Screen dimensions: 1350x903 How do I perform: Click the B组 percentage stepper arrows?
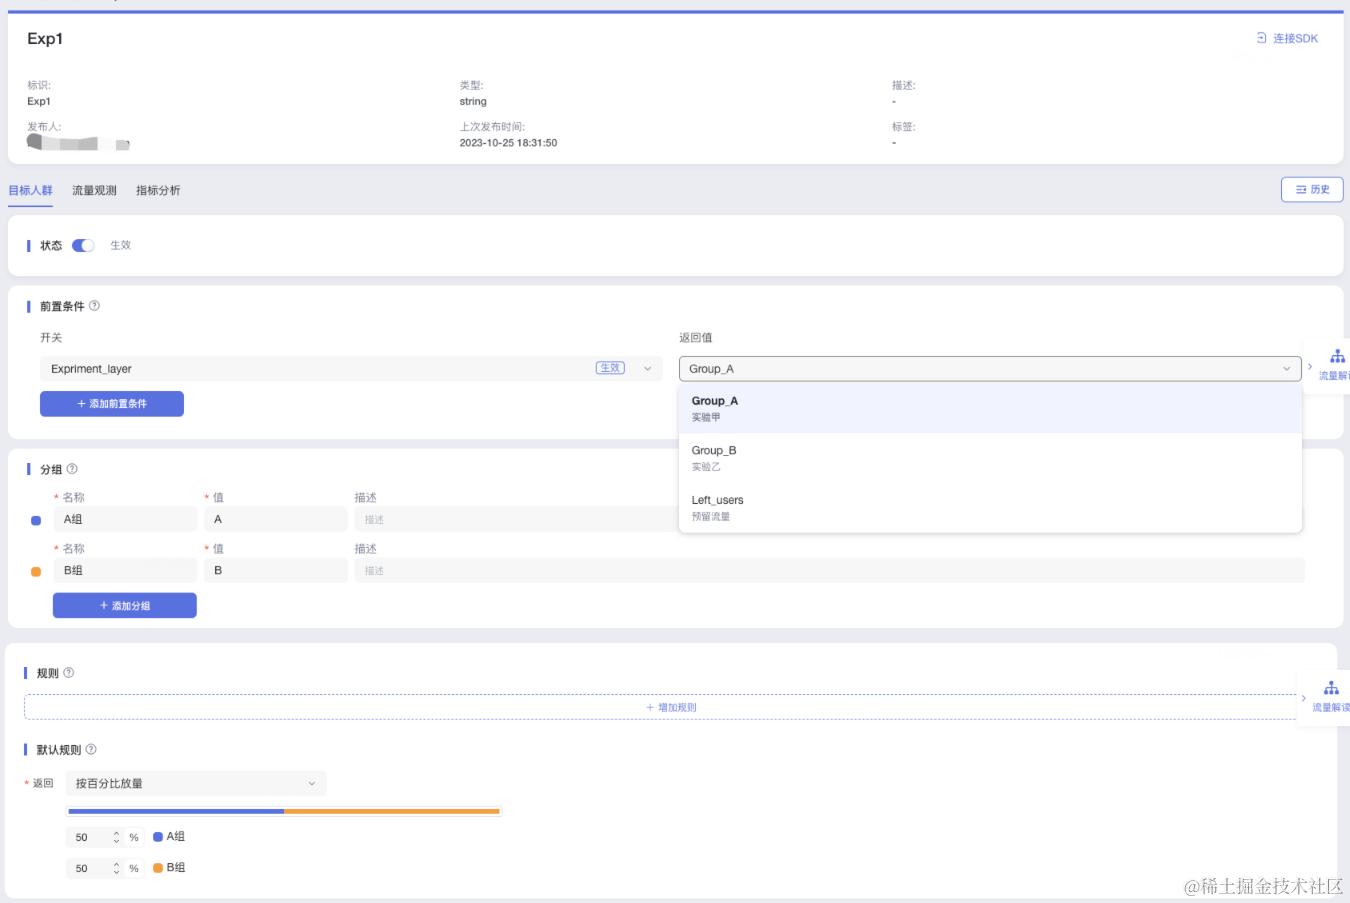click(x=116, y=868)
